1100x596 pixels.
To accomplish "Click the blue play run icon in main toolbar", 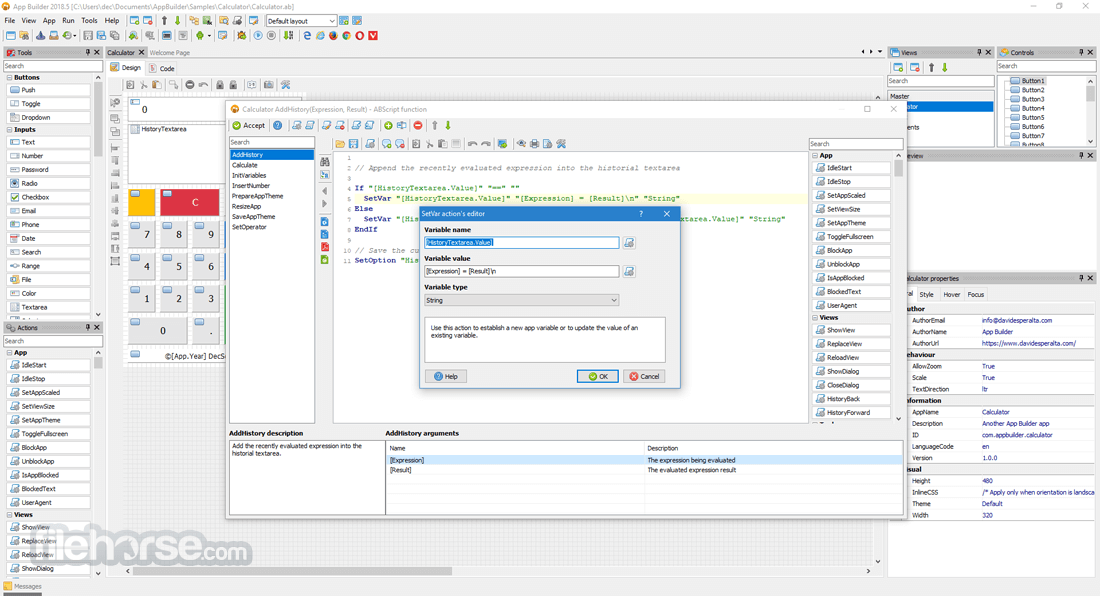I will point(258,35).
